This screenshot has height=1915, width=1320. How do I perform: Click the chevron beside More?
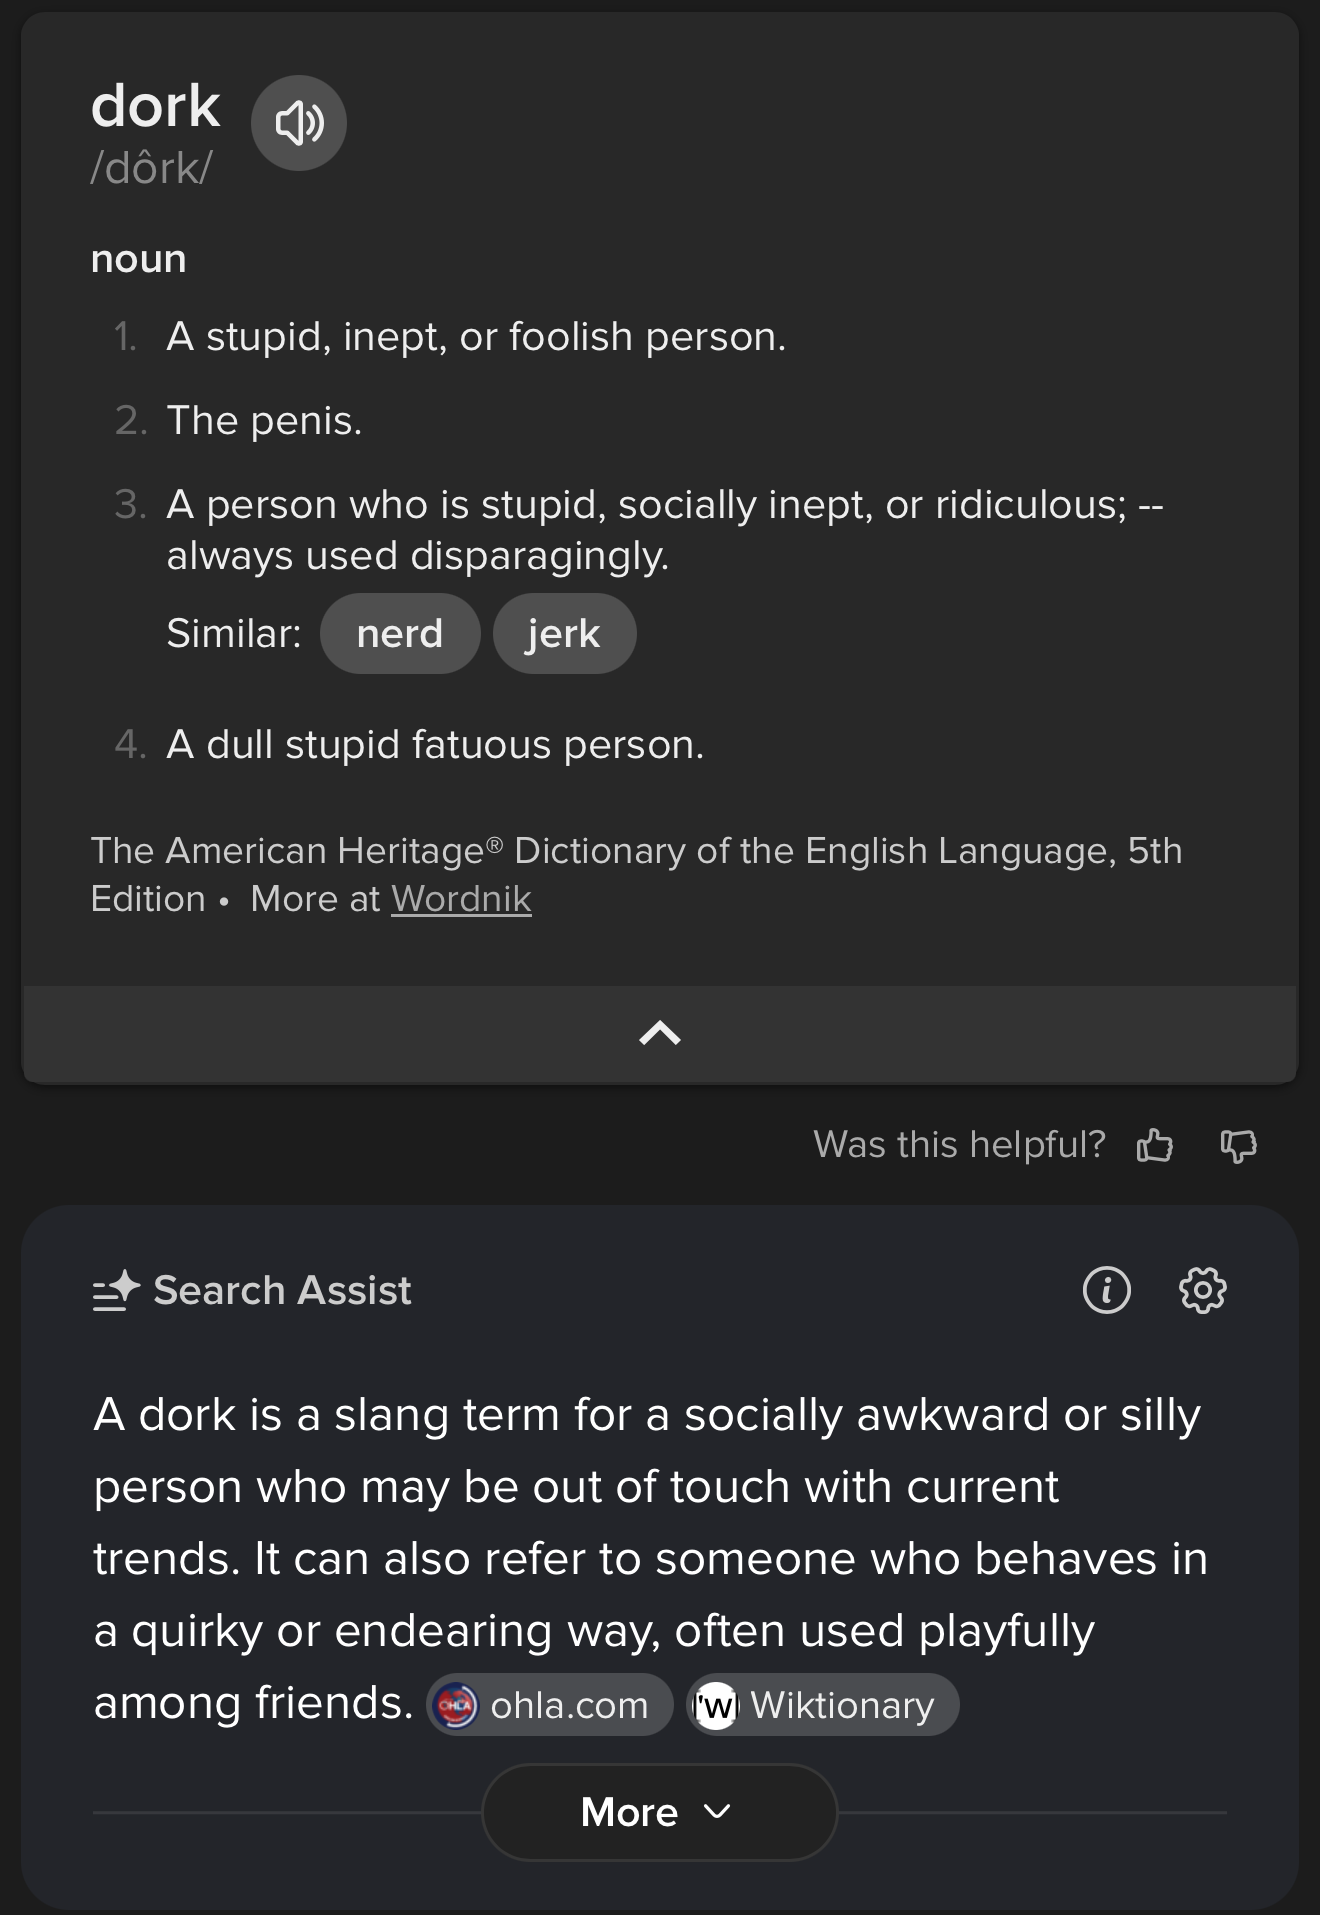tap(718, 1812)
